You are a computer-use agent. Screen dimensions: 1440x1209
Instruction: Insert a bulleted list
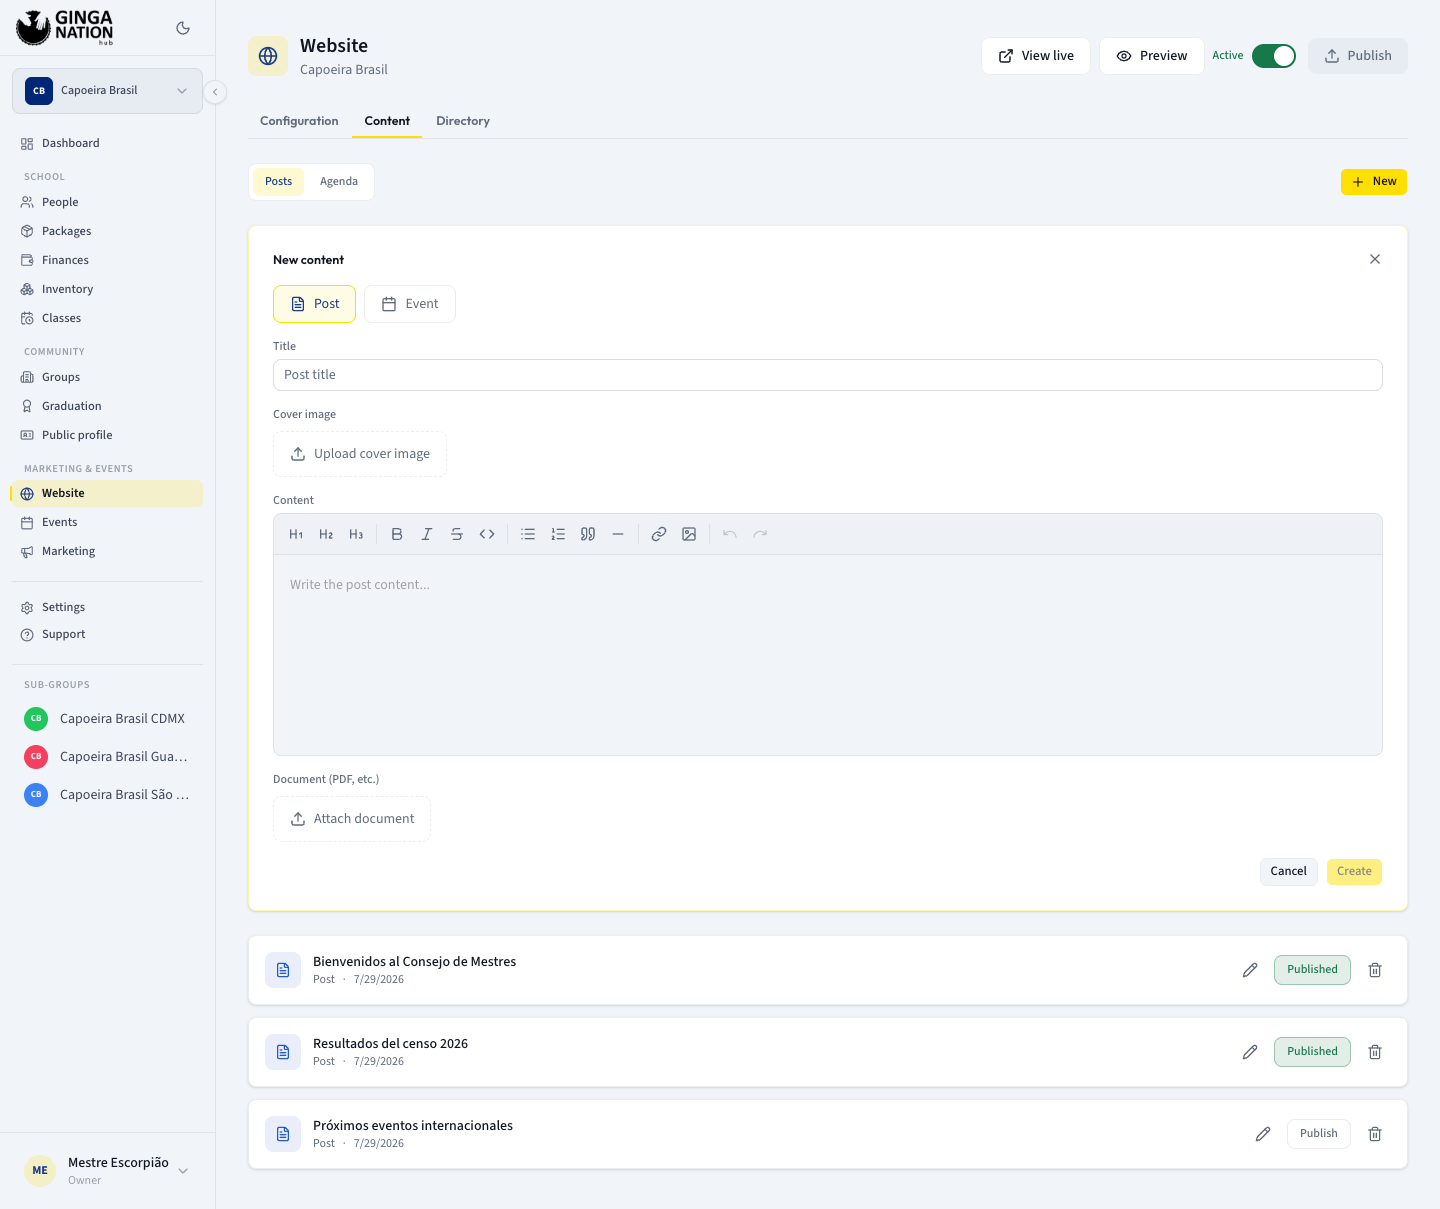coord(528,534)
